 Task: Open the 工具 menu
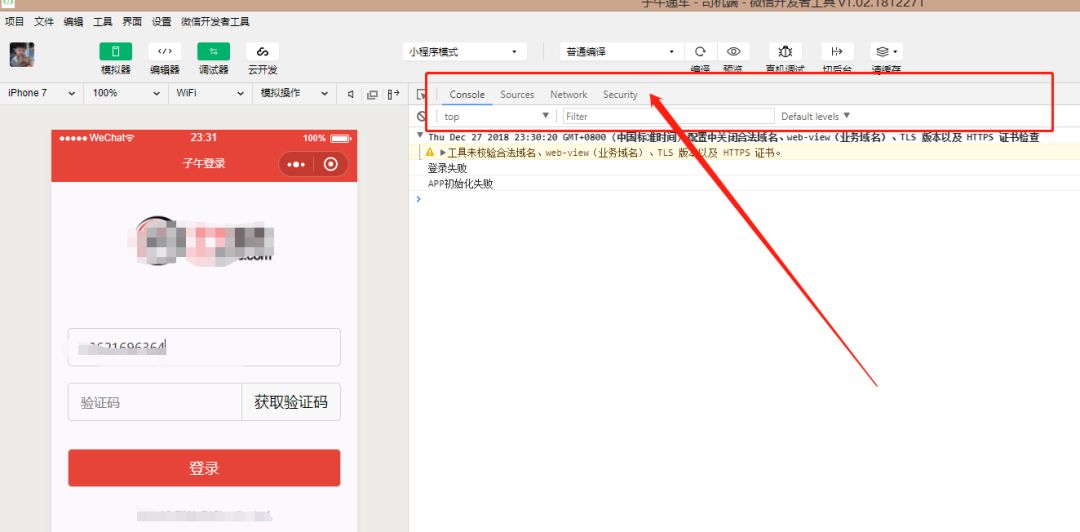(x=103, y=22)
